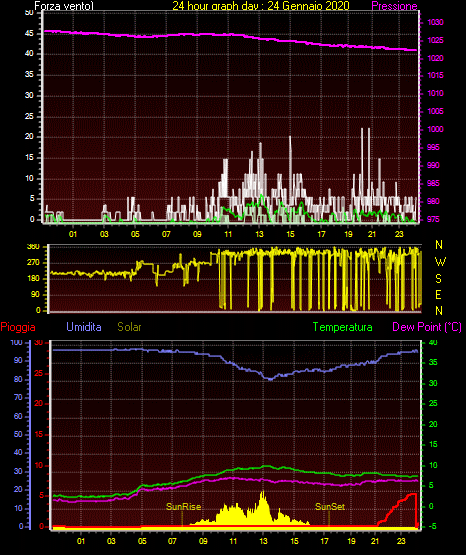
Task: Click the 'Dew Point (°C)' legend label
Action: click(x=427, y=327)
